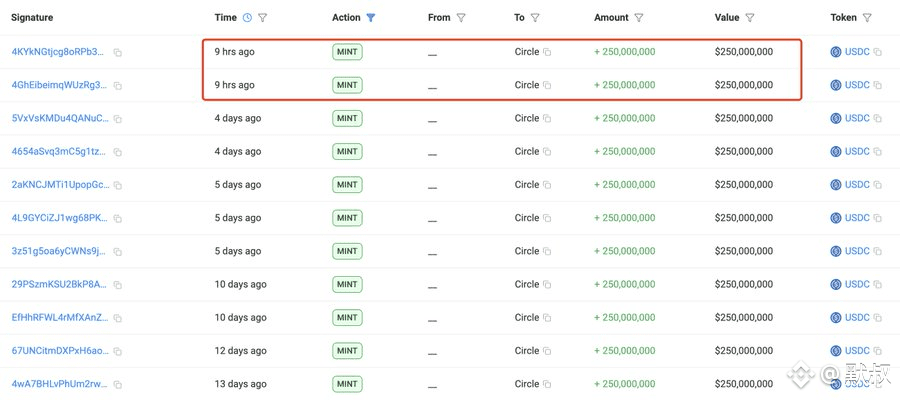Click Circle in the 29PSzmKSU2BkP8A row

click(x=526, y=285)
